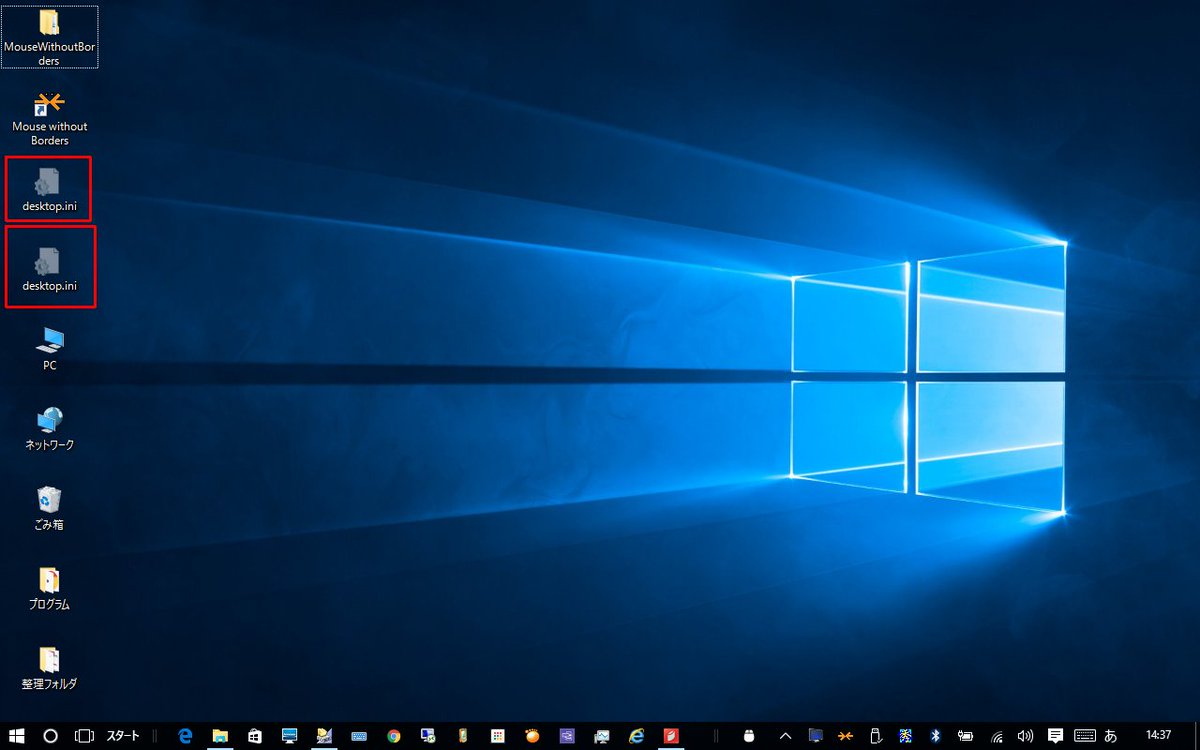
Task: Open the on-screen keyboard taskbar icon
Action: coord(359,735)
